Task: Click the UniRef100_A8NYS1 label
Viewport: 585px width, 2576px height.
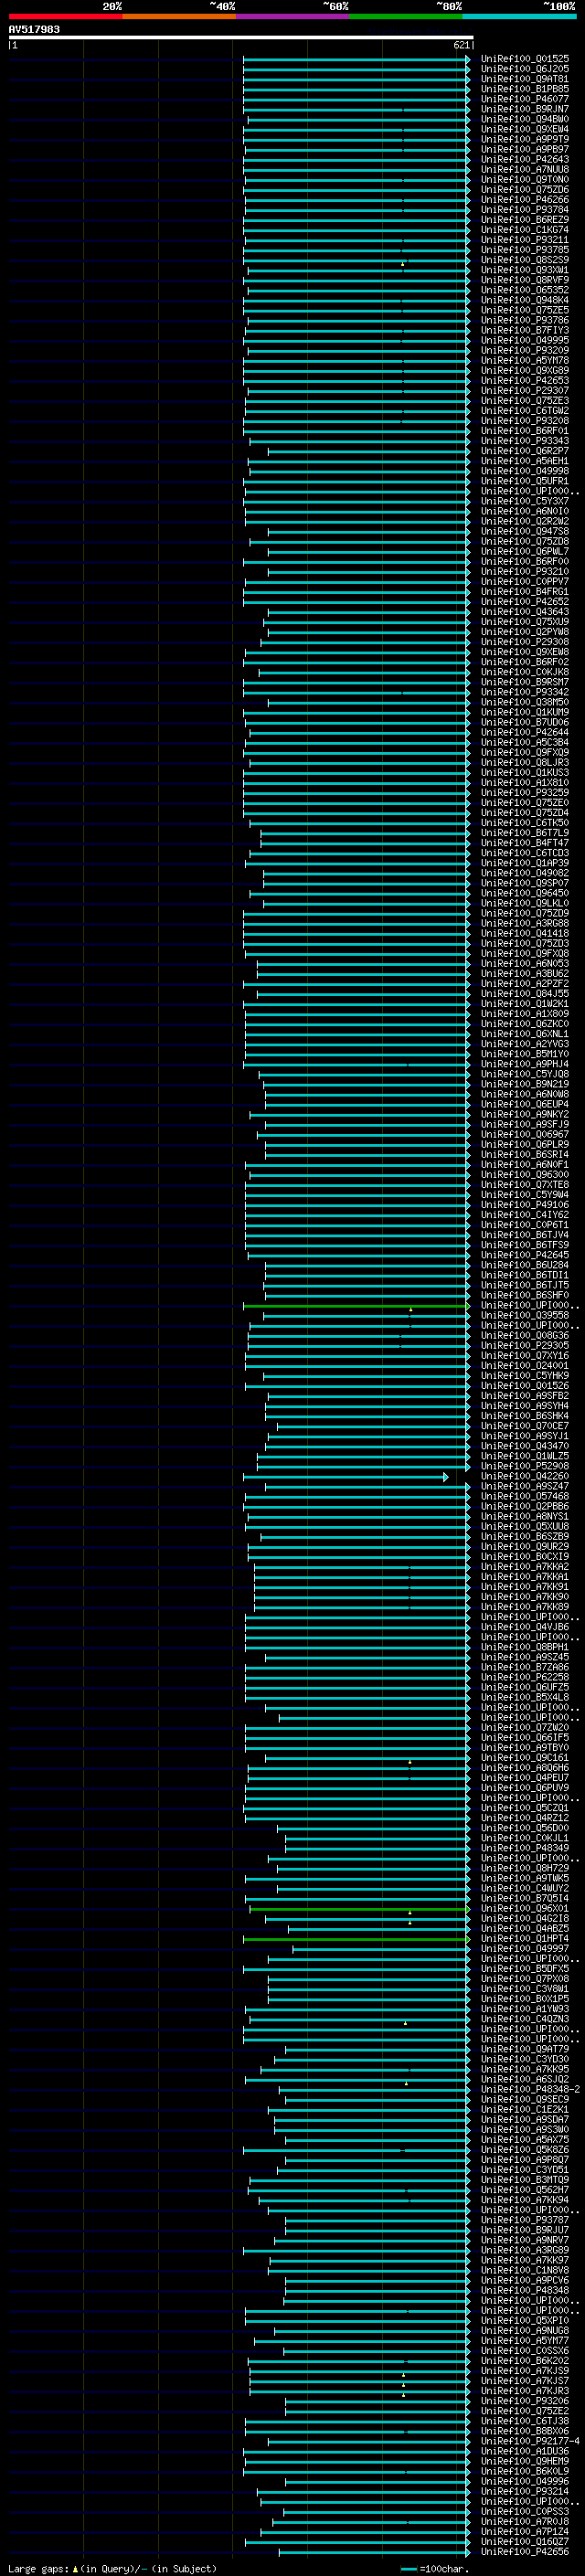Action: 525,1516
